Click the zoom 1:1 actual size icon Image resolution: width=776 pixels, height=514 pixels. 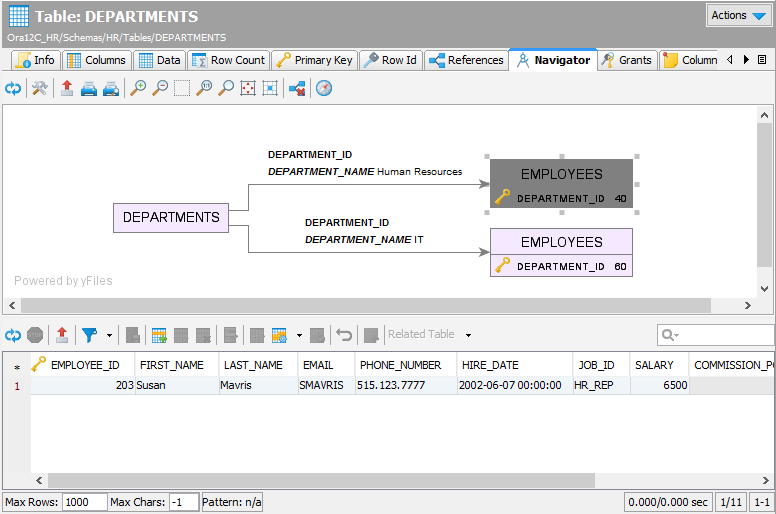[204, 89]
